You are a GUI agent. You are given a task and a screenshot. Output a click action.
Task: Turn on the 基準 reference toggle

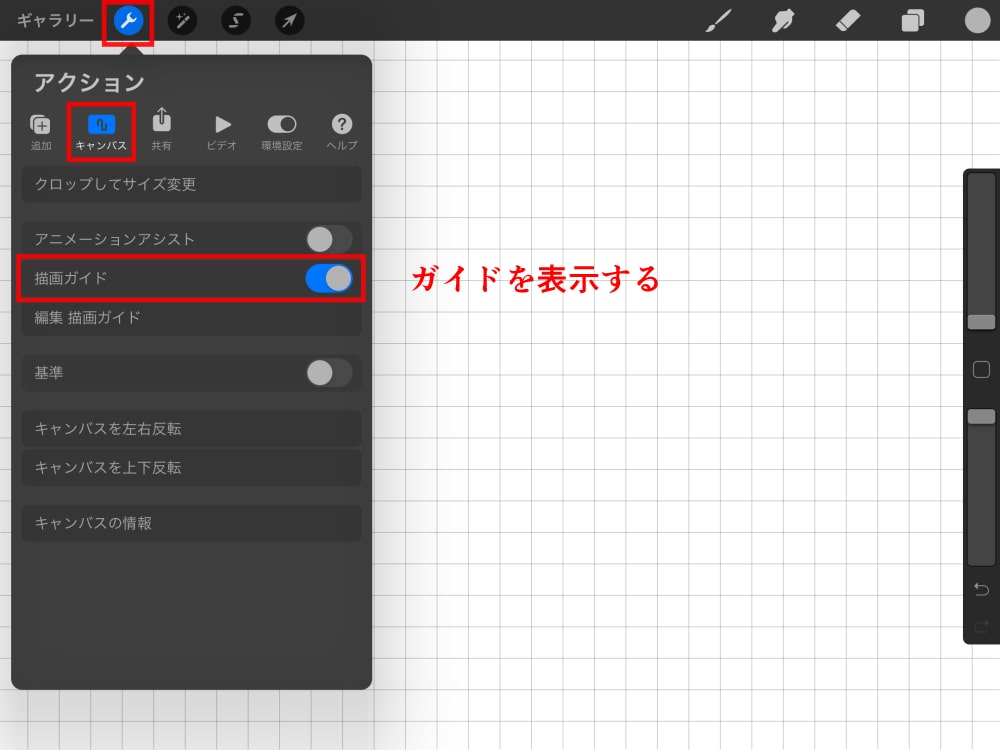point(328,373)
